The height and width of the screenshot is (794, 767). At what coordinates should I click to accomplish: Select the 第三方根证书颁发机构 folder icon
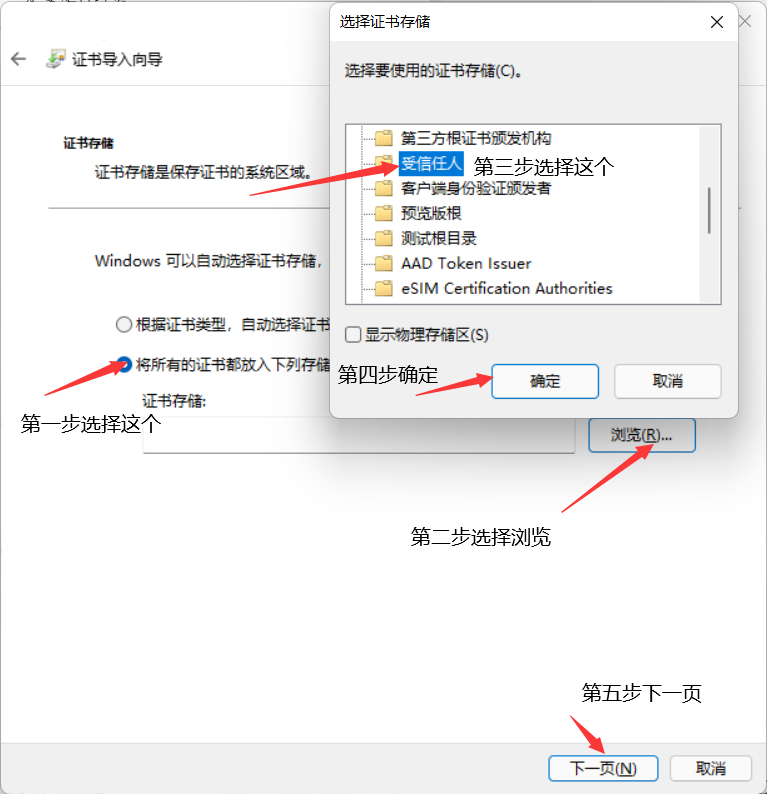click(x=384, y=138)
